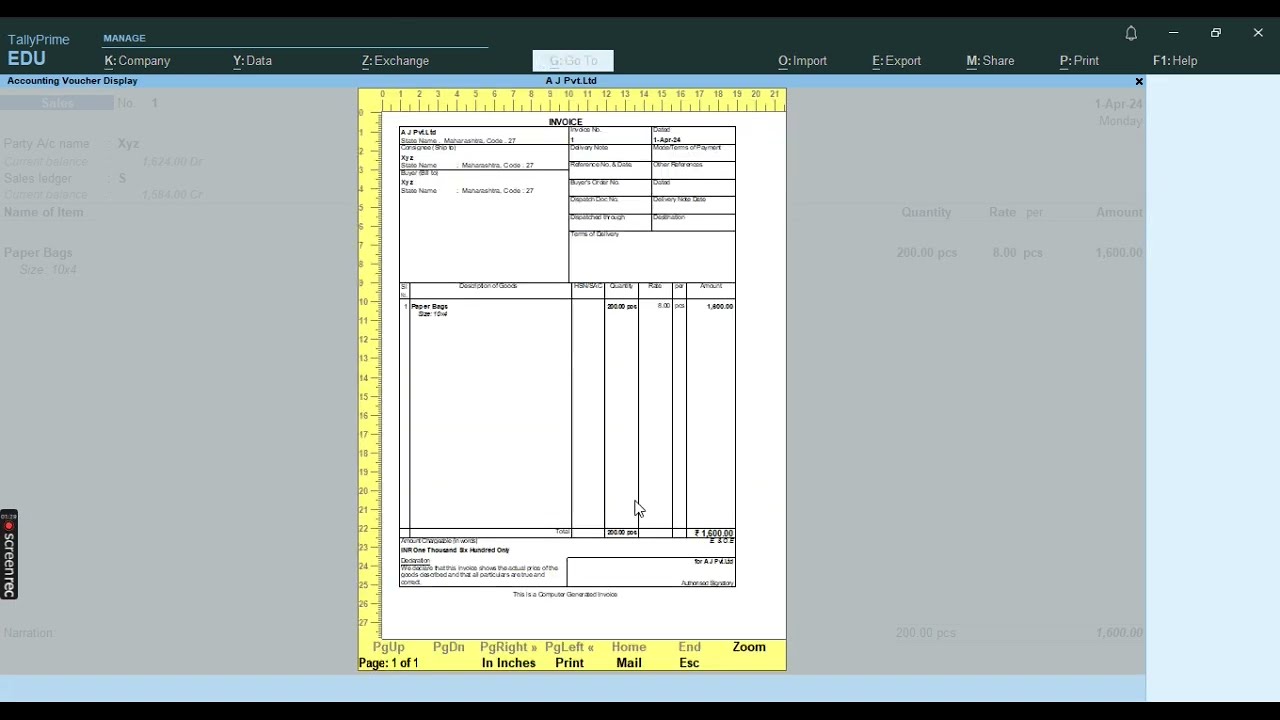Click Esc in preview footer
Image resolution: width=1280 pixels, height=720 pixels.
point(689,663)
